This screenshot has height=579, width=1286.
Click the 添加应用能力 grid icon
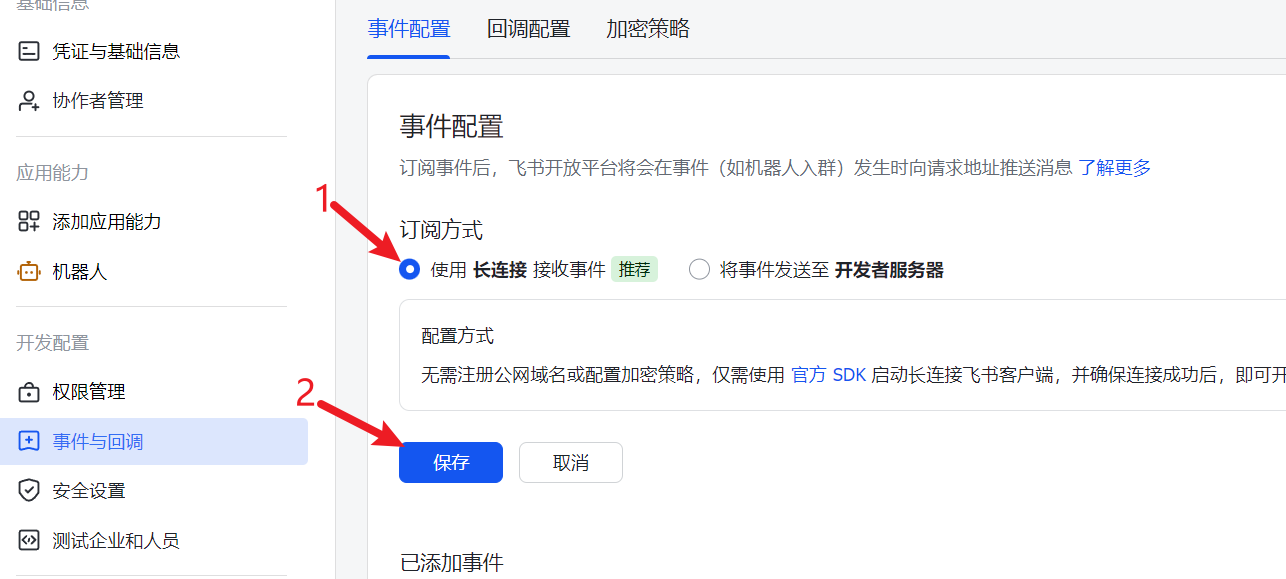pyautogui.click(x=29, y=222)
